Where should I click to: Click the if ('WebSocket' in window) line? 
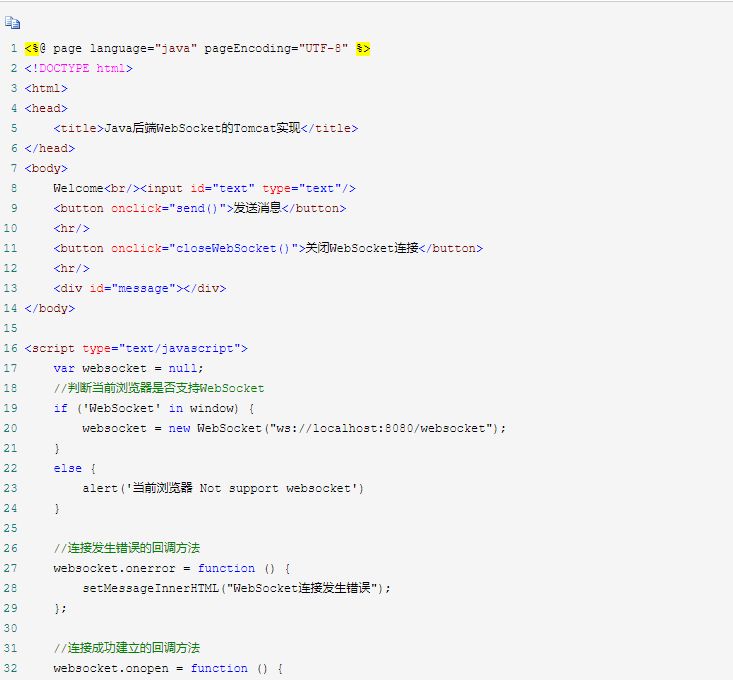tap(154, 408)
